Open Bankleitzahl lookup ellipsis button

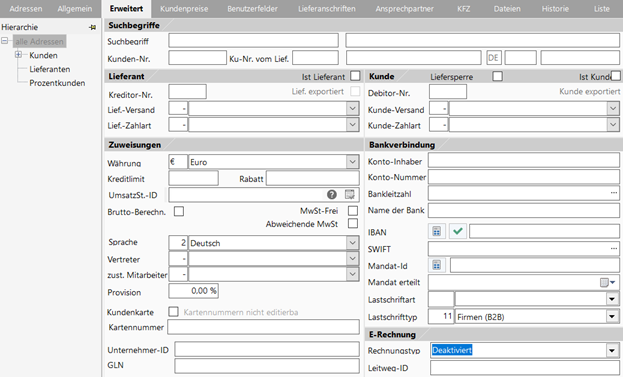click(614, 193)
